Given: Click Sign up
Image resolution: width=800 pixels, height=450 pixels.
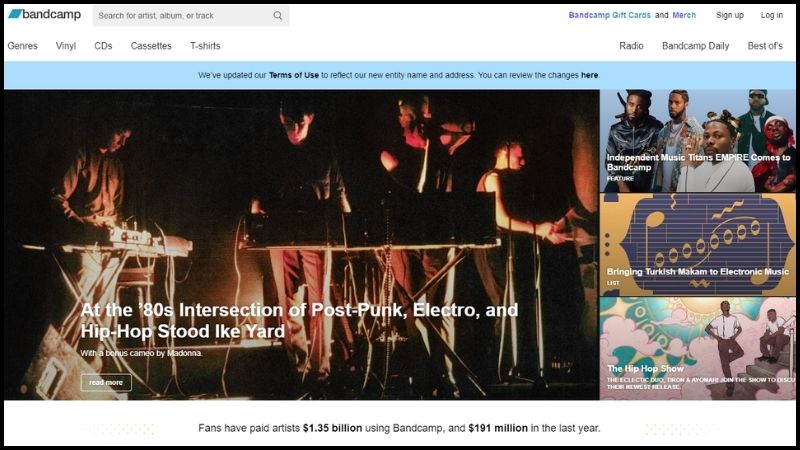Looking at the screenshot, I should (730, 16).
